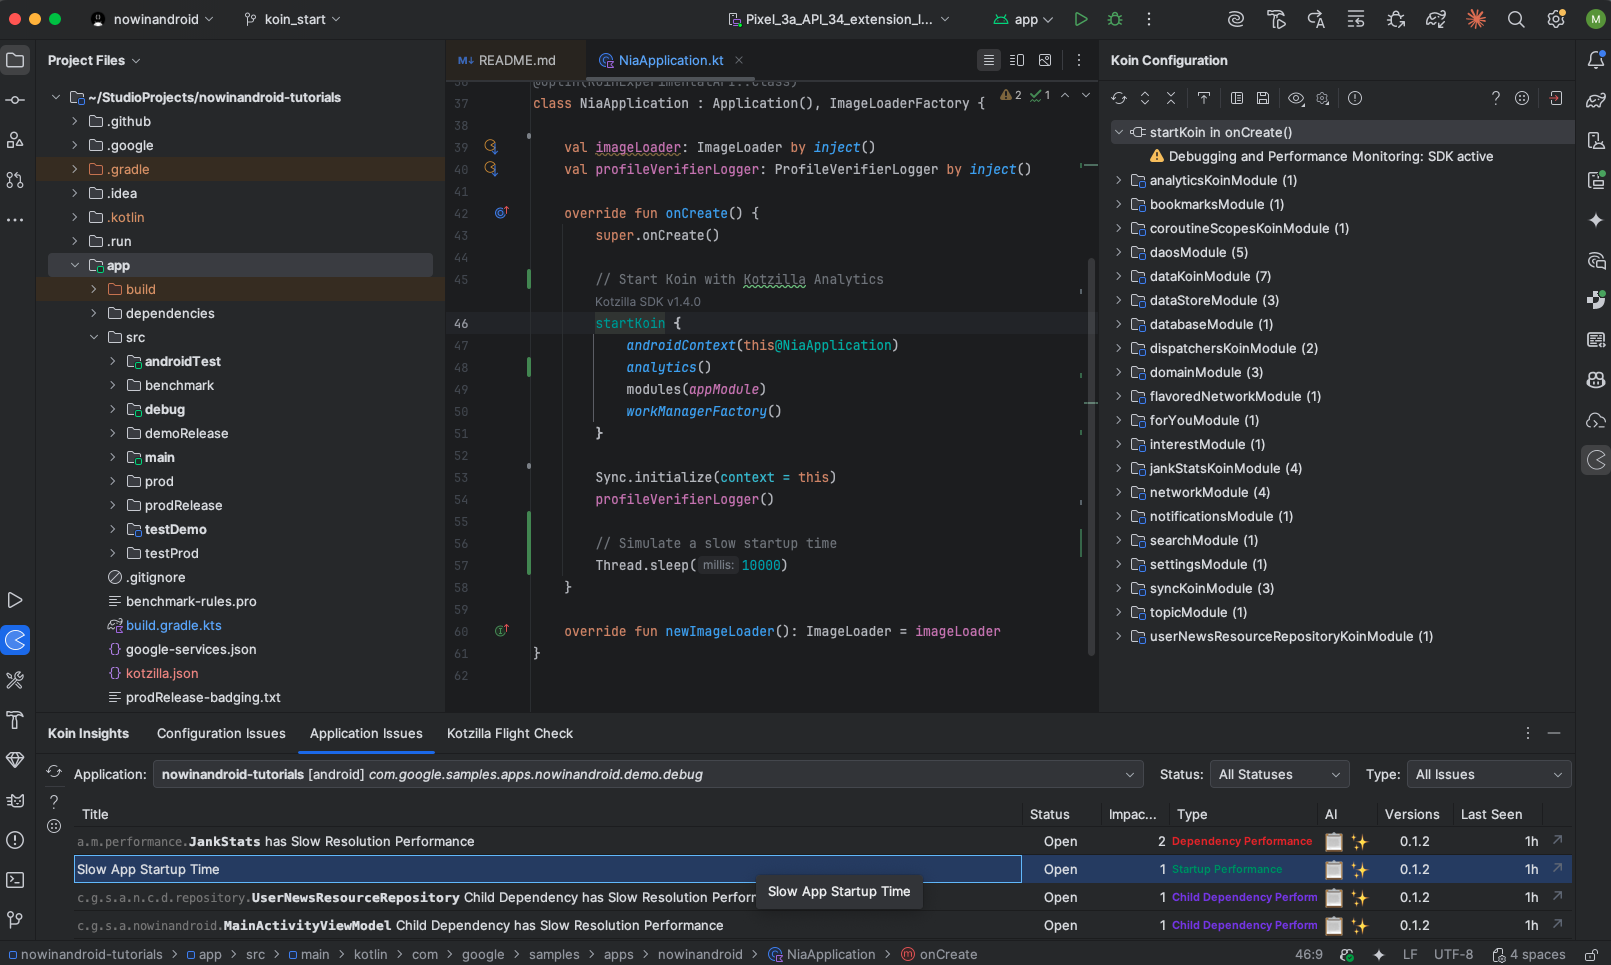Viewport: 1611px width, 965px height.
Task: Open IDE settings gear icon
Action: pyautogui.click(x=1555, y=19)
